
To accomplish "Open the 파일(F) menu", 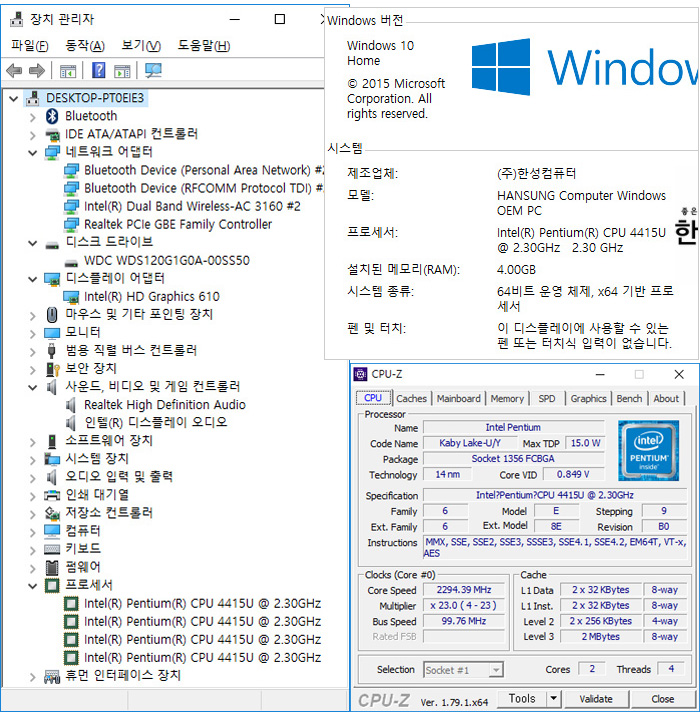I will click(x=30, y=45).
